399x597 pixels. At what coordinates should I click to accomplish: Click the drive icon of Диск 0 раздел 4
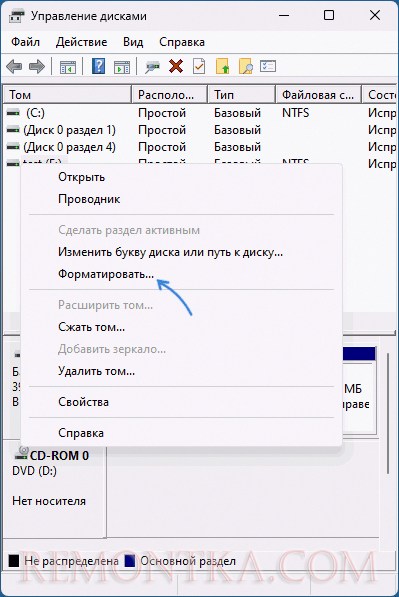click(x=13, y=147)
